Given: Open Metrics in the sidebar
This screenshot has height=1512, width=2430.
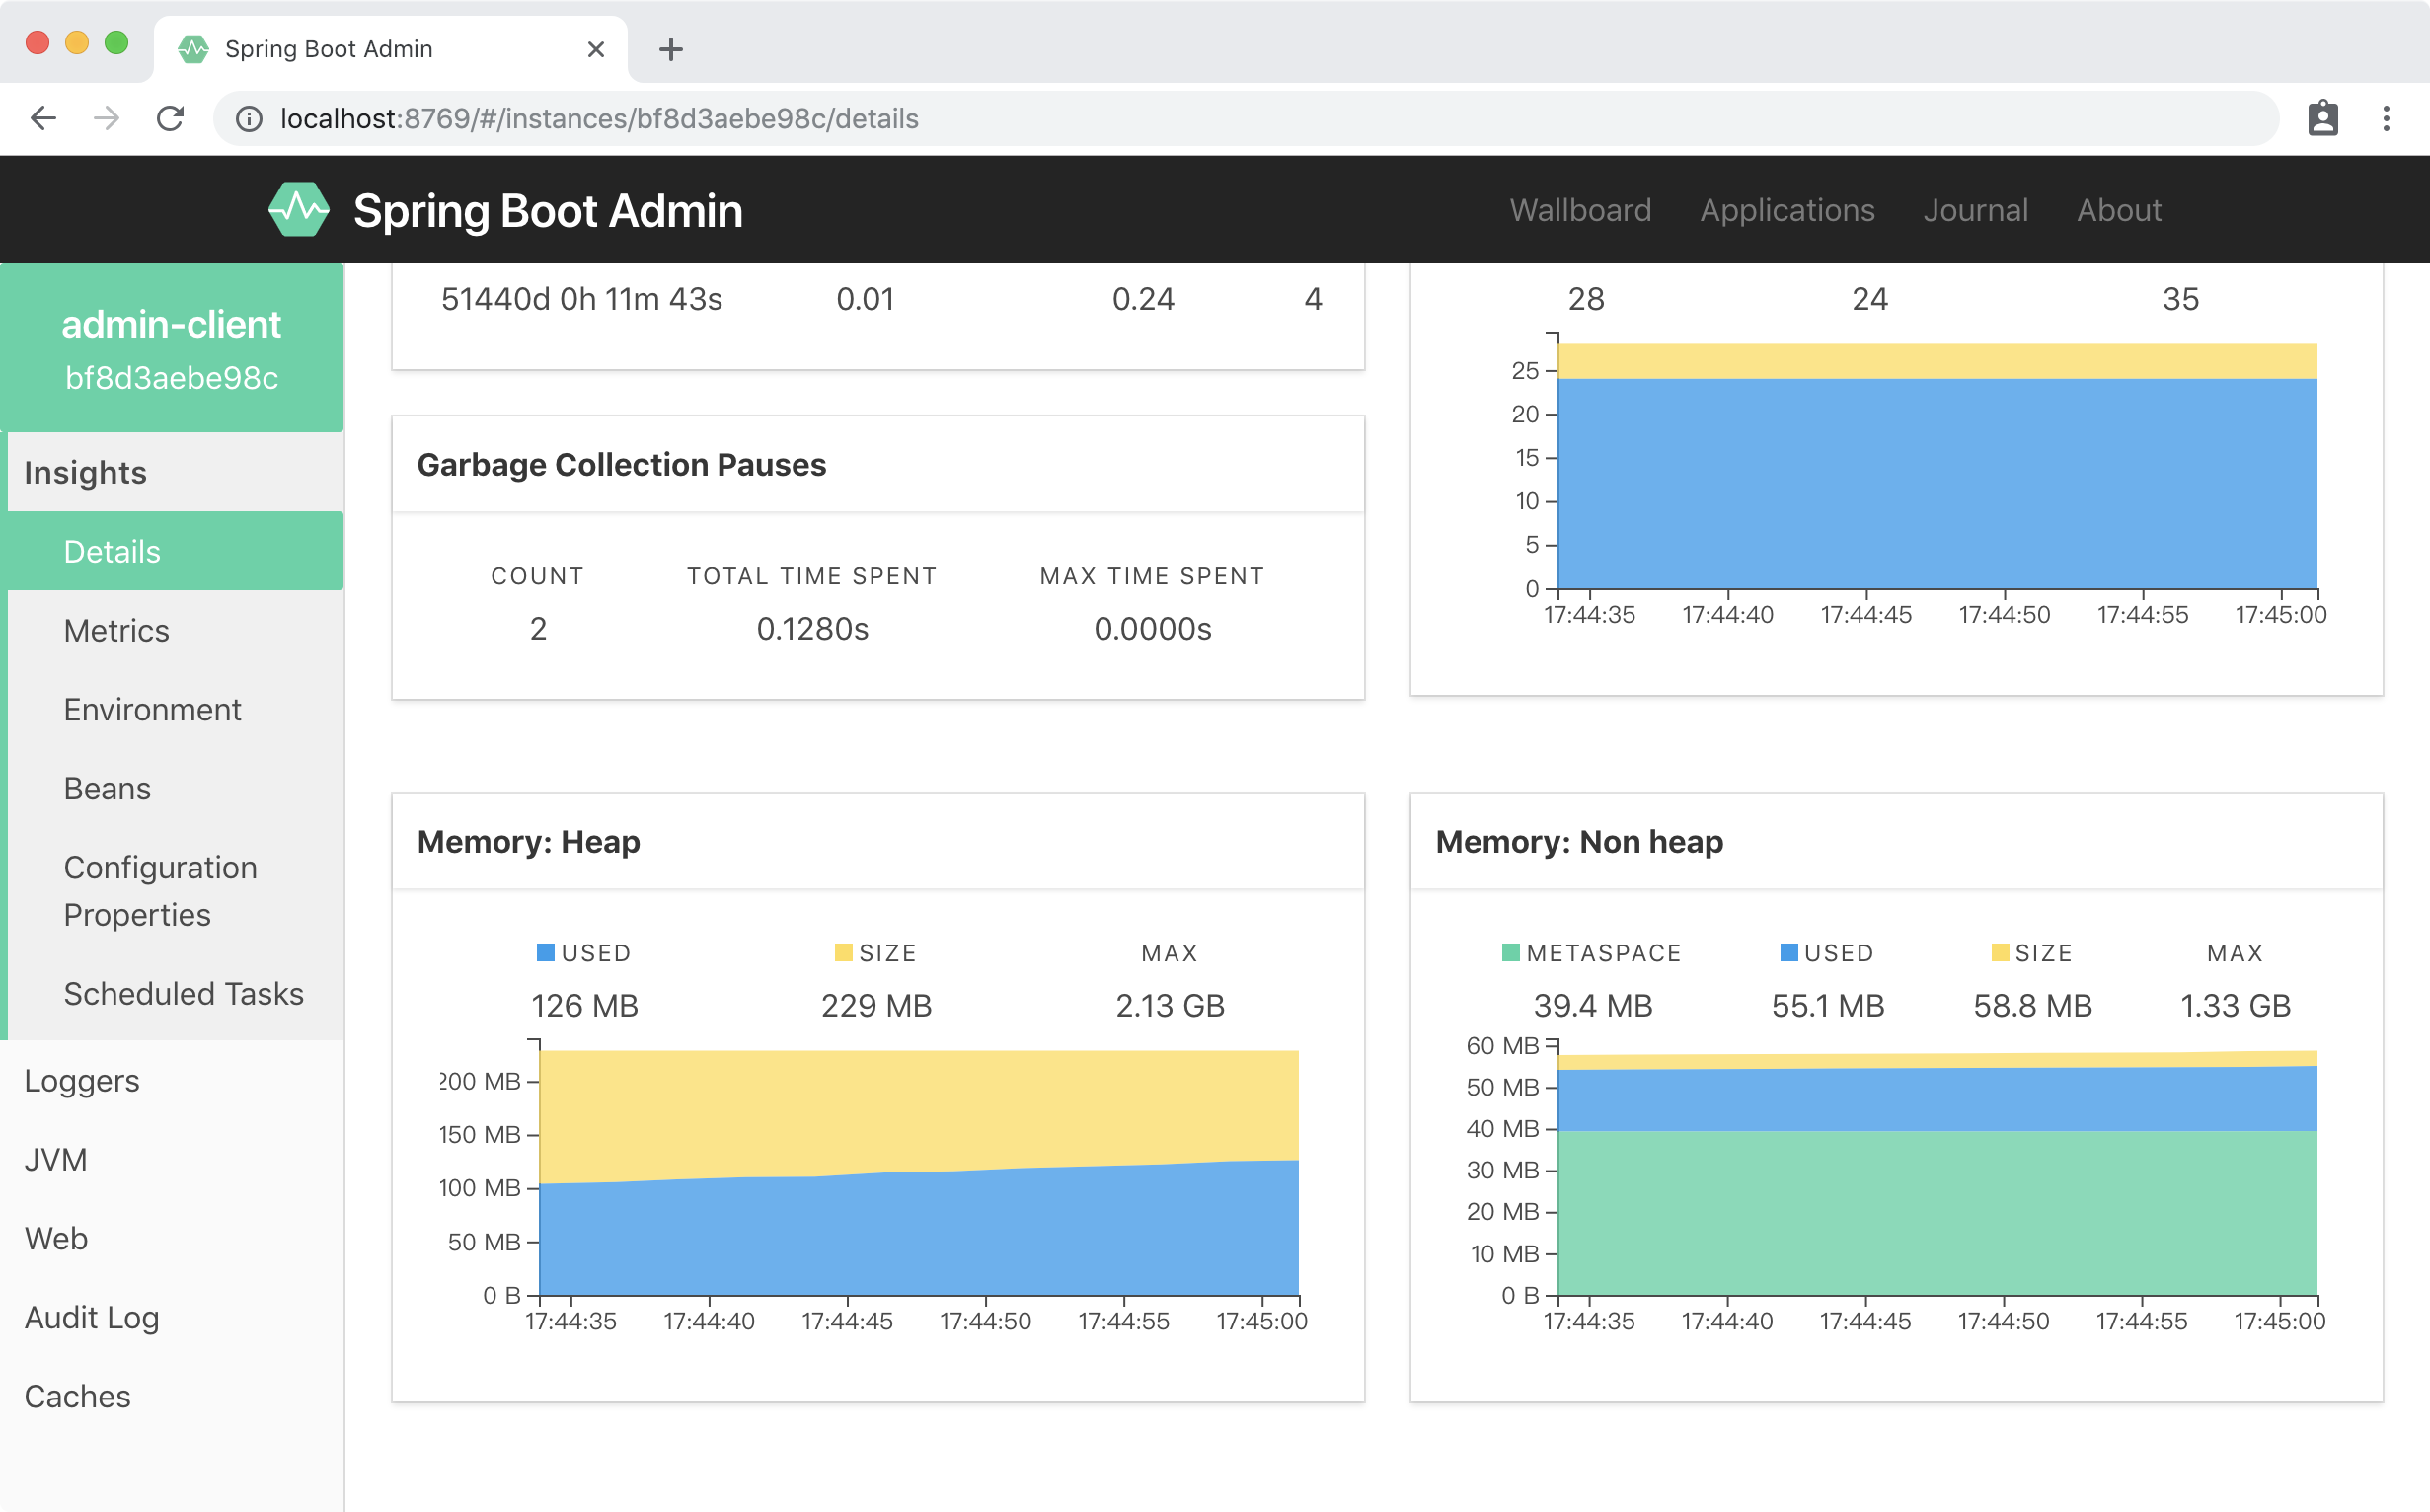Looking at the screenshot, I should click(116, 631).
